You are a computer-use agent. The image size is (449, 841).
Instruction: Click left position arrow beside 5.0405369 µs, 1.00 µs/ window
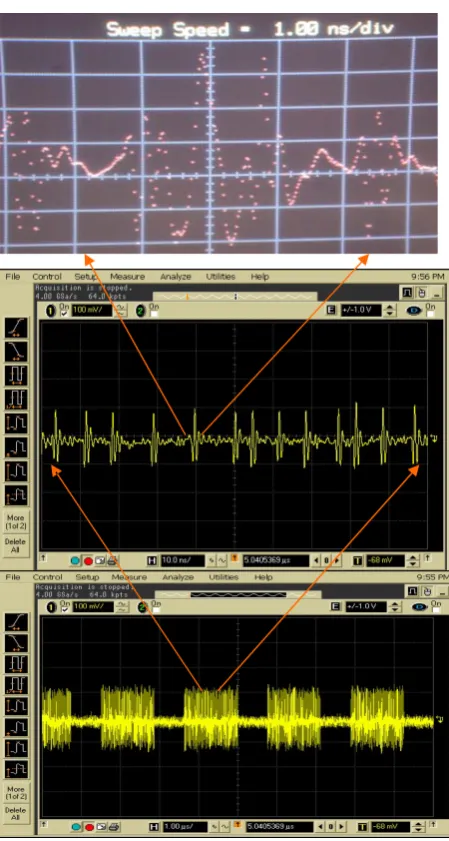[321, 827]
